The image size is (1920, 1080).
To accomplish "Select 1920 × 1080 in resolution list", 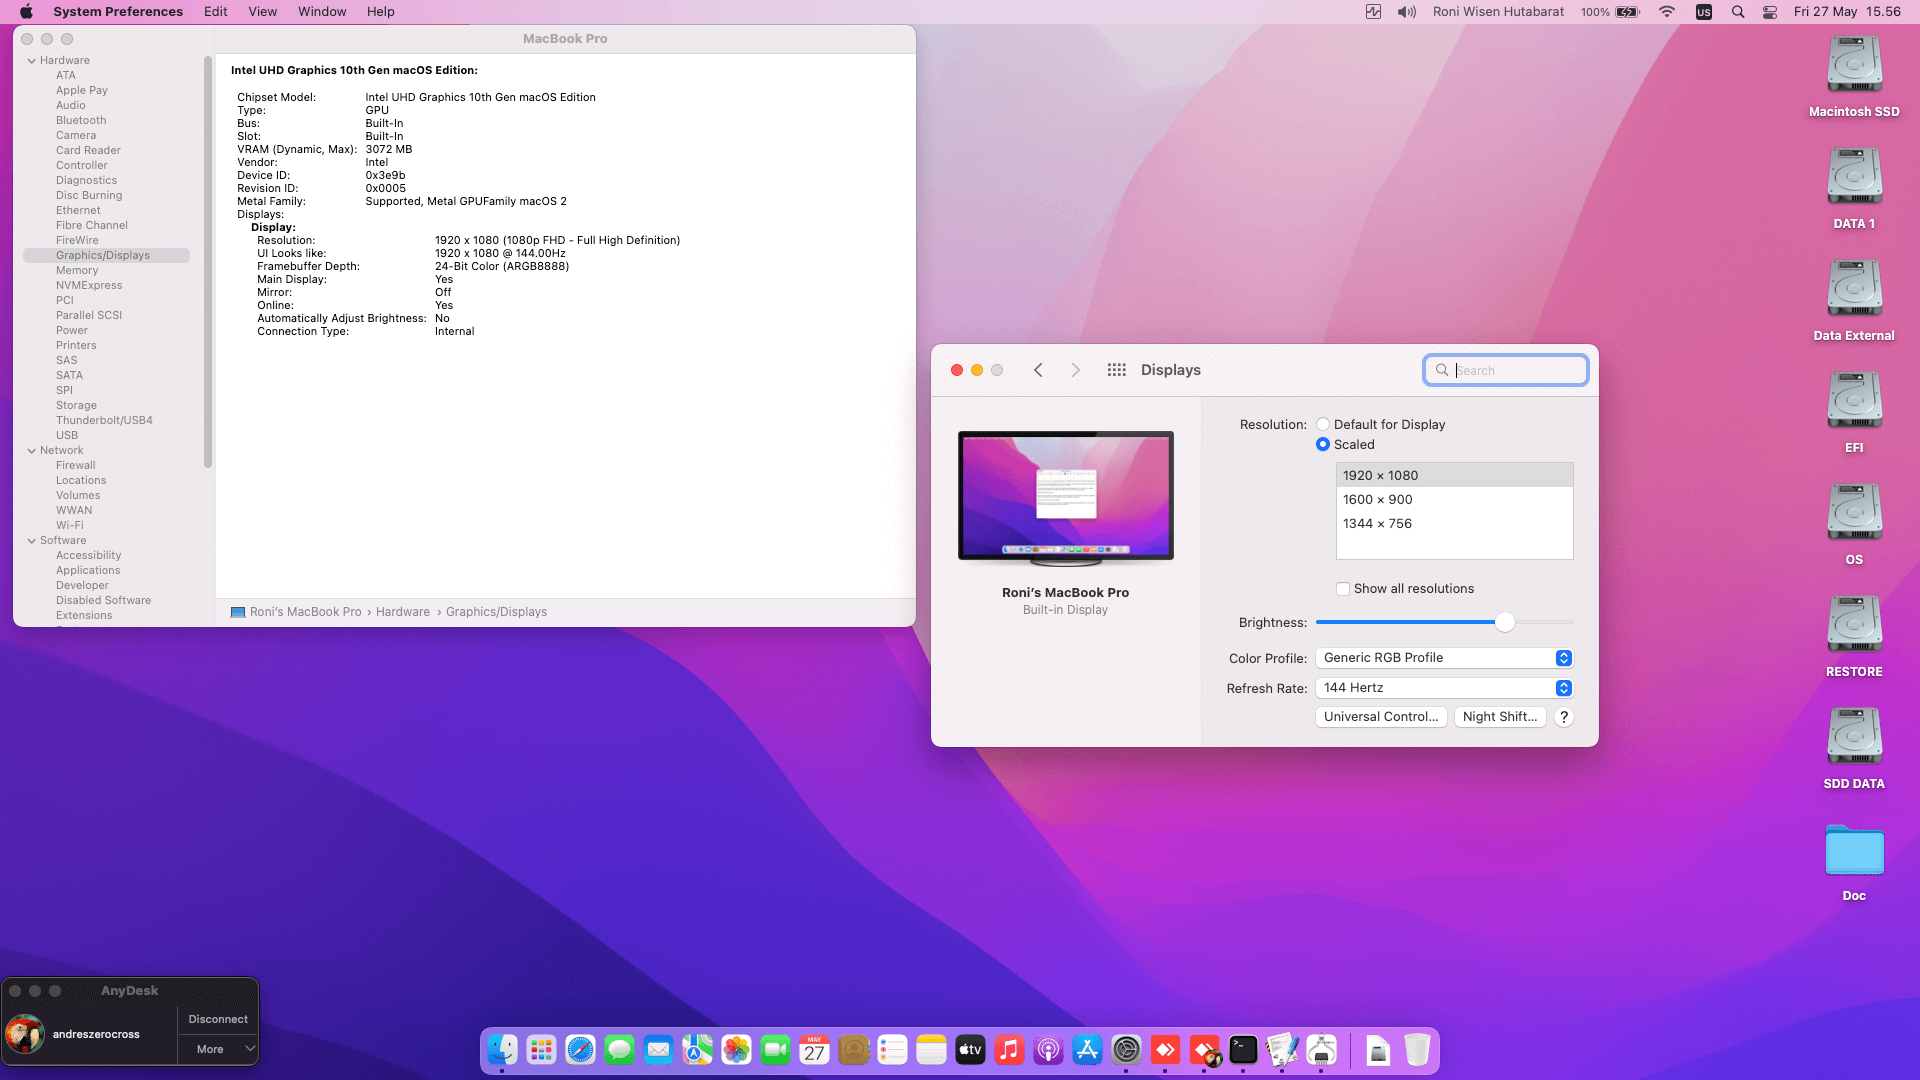I will [1454, 476].
